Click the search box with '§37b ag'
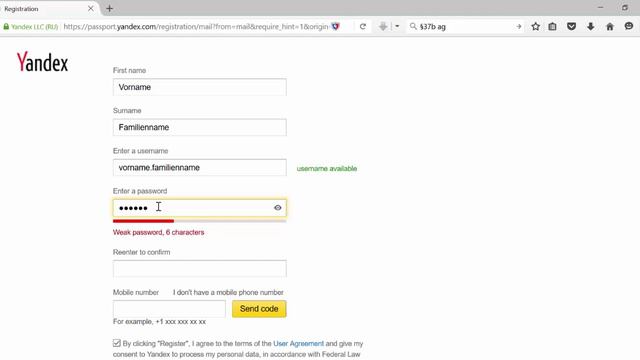This screenshot has height=360, width=640. pos(465,27)
